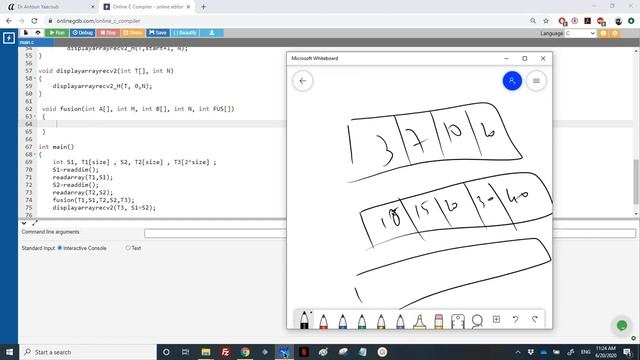Click the Save button in the editor toolbar
The height and width of the screenshot is (360, 640).
click(158, 33)
